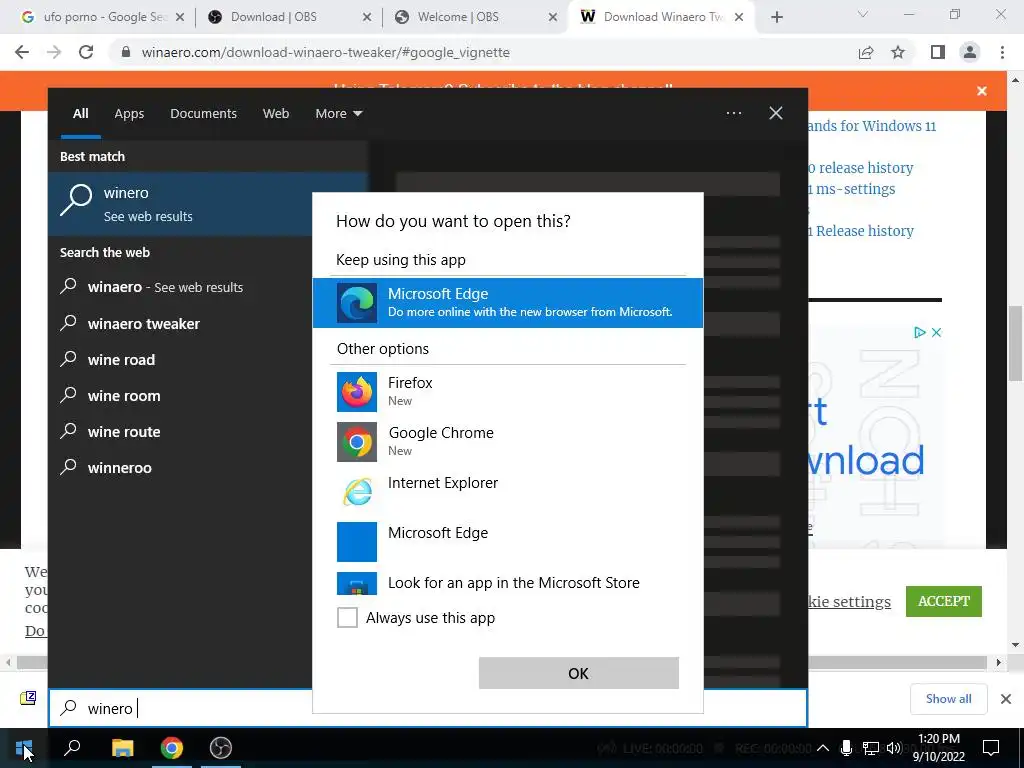Tick the Always use this app checkbox

pyautogui.click(x=347, y=617)
